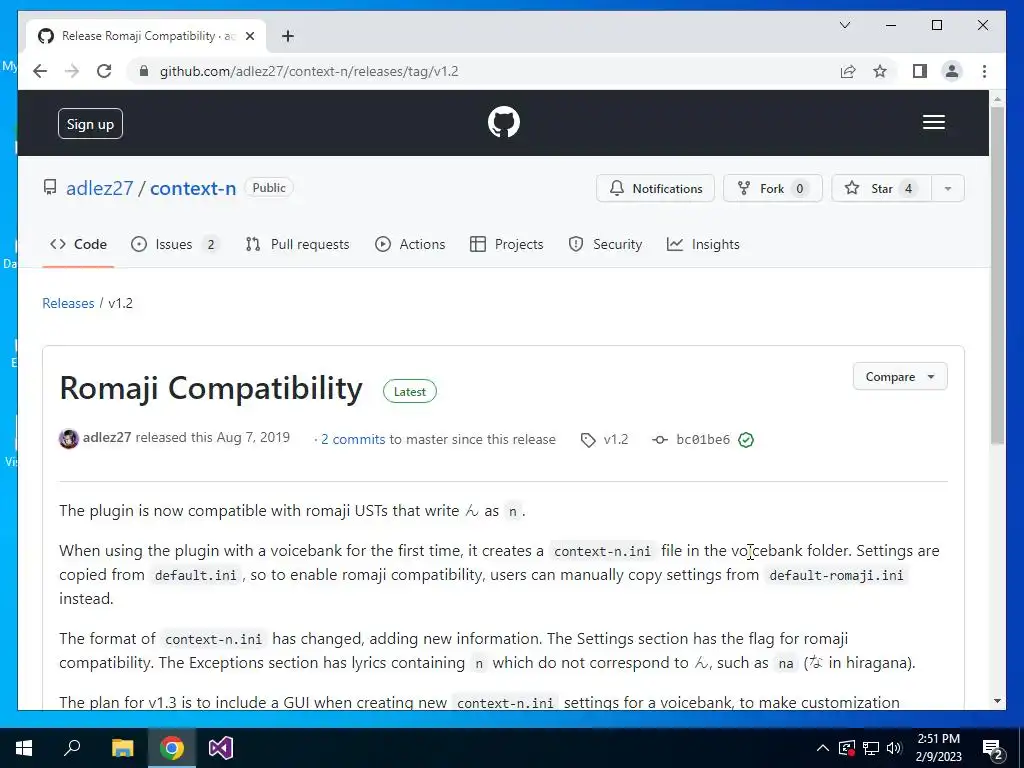Click the Chrome taskbar icon
The image size is (1024, 768).
click(172, 748)
